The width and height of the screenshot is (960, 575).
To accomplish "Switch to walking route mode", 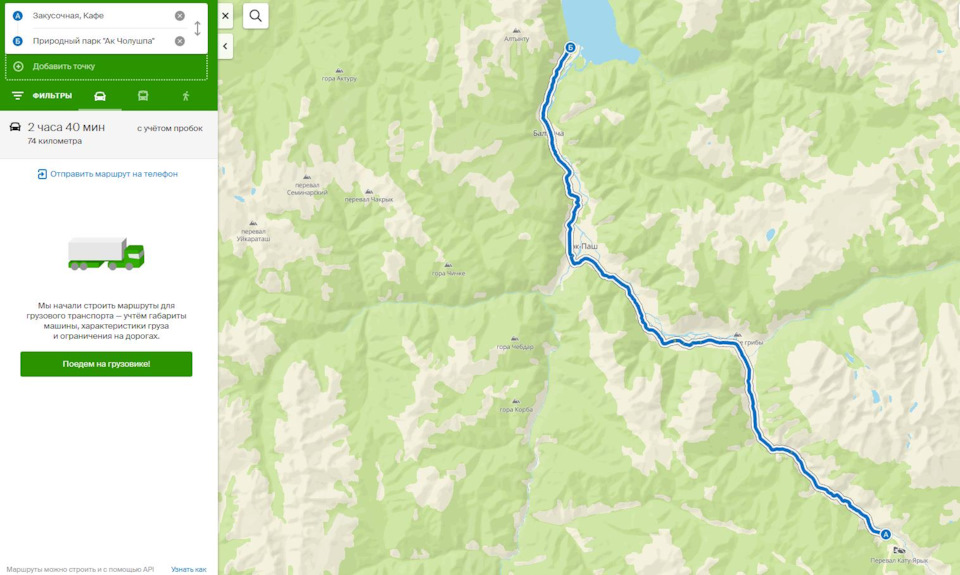I will click(x=186, y=96).
